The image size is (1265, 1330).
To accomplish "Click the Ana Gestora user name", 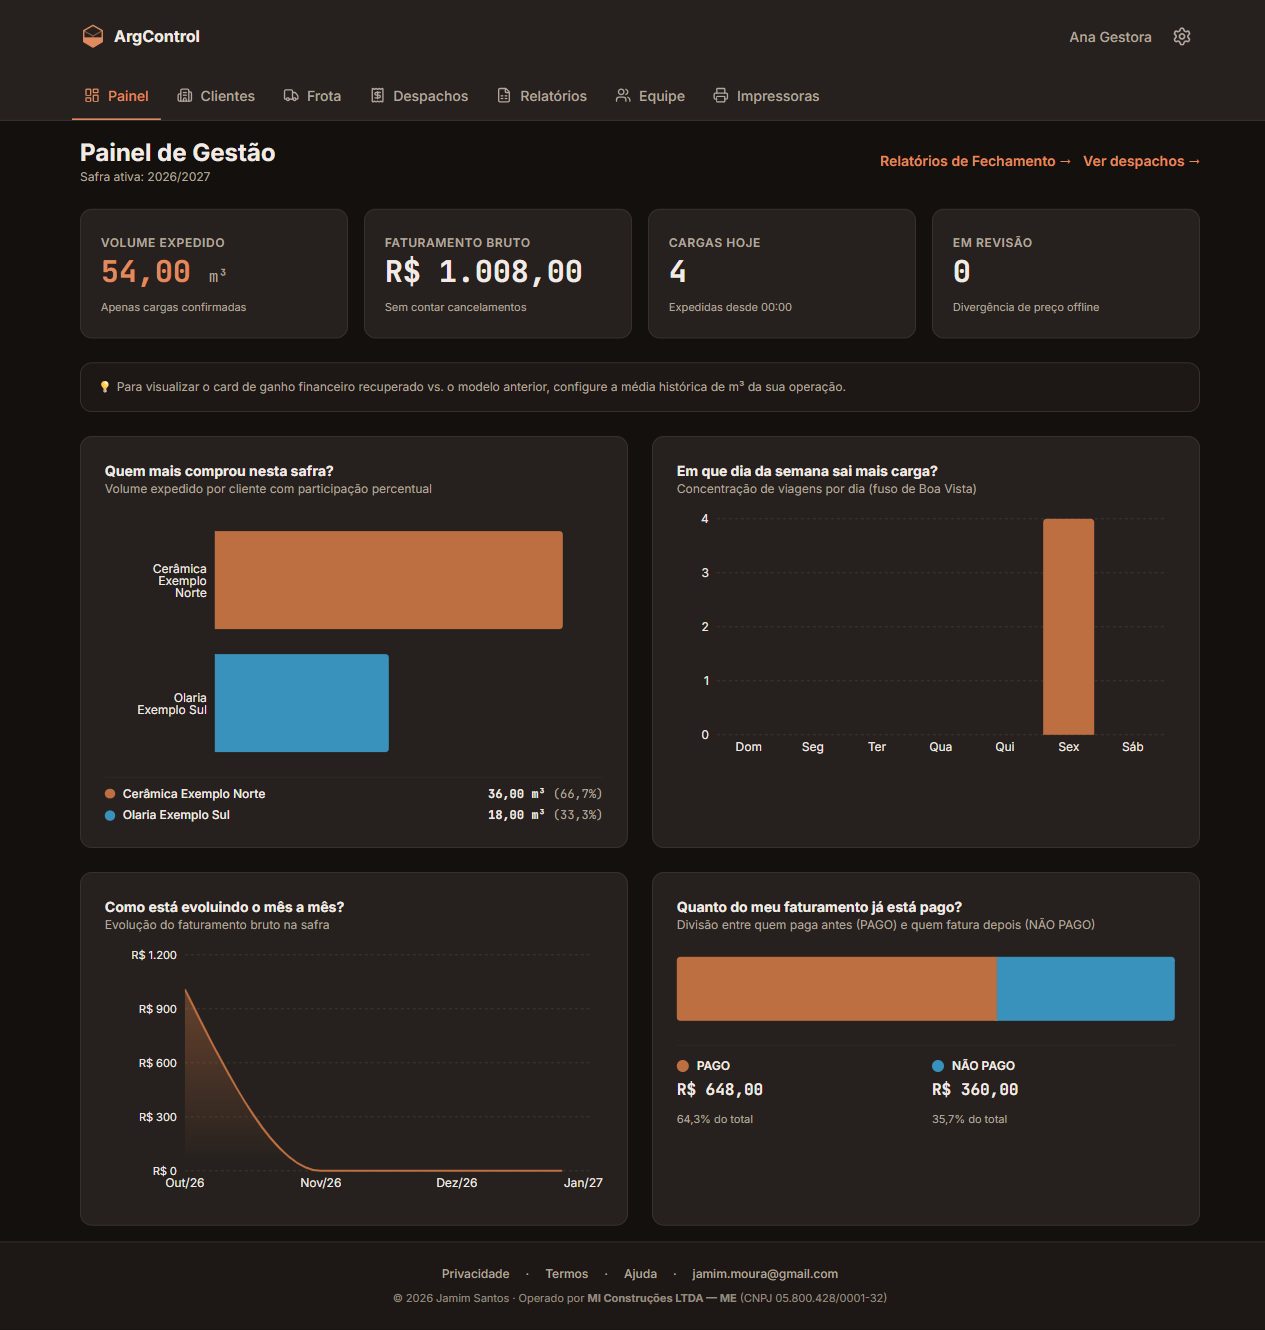I will [x=1110, y=37].
